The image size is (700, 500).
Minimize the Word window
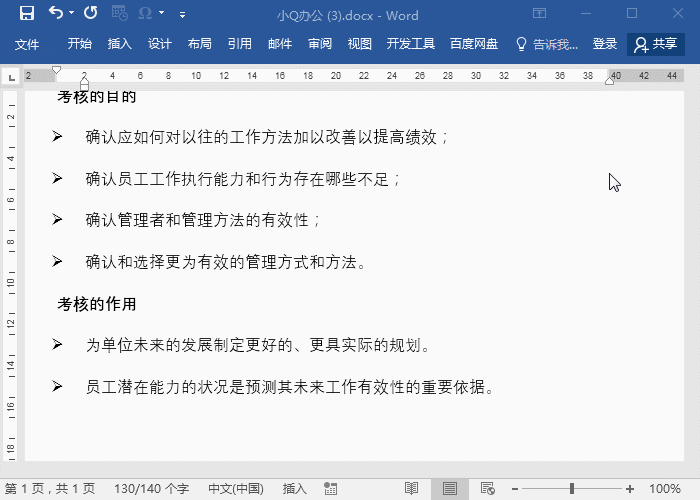(x=586, y=13)
